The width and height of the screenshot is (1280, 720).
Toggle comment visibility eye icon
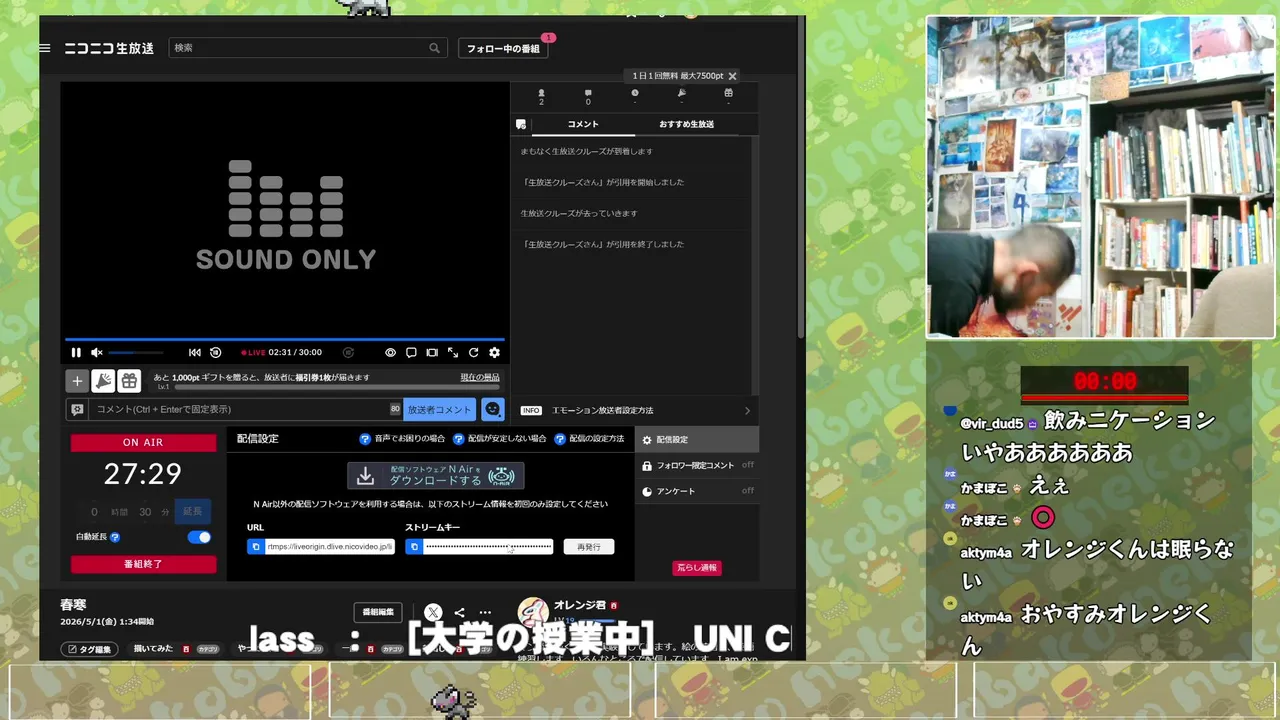coord(390,352)
